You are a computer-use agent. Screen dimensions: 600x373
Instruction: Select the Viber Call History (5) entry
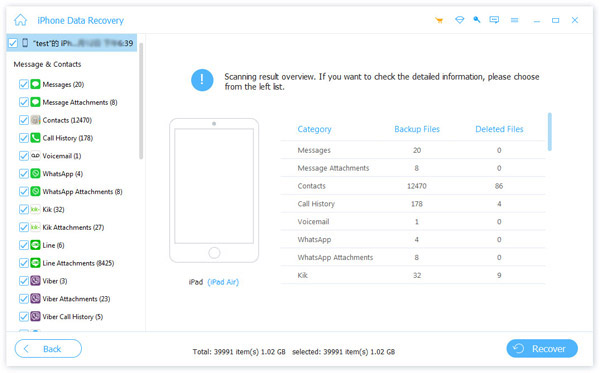point(73,317)
